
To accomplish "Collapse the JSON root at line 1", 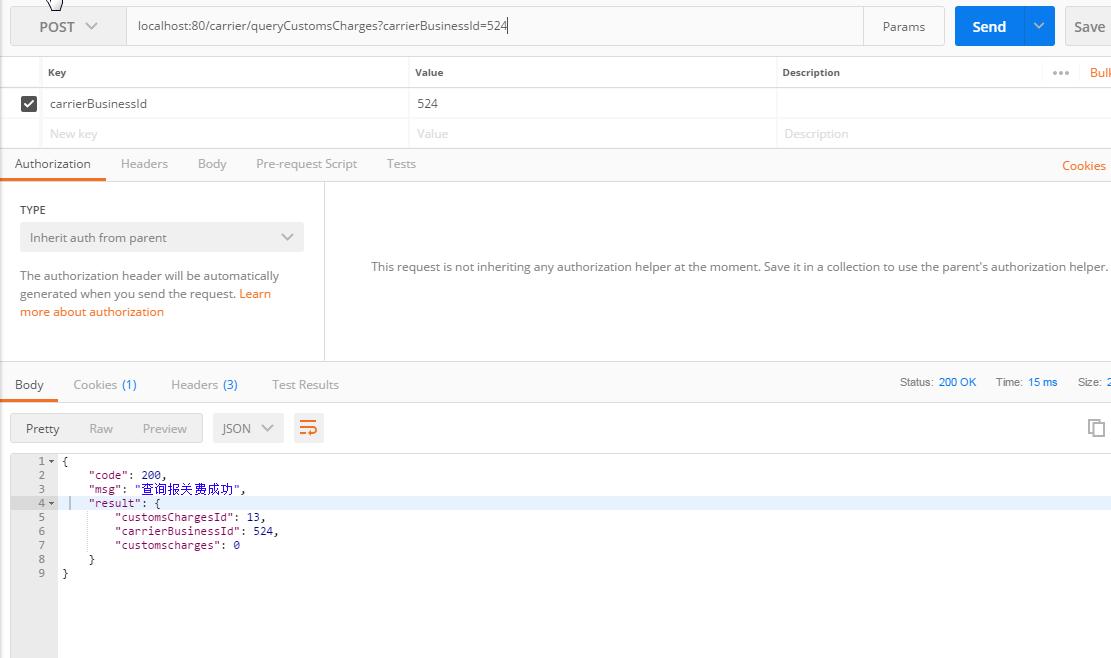I will tap(51, 461).
